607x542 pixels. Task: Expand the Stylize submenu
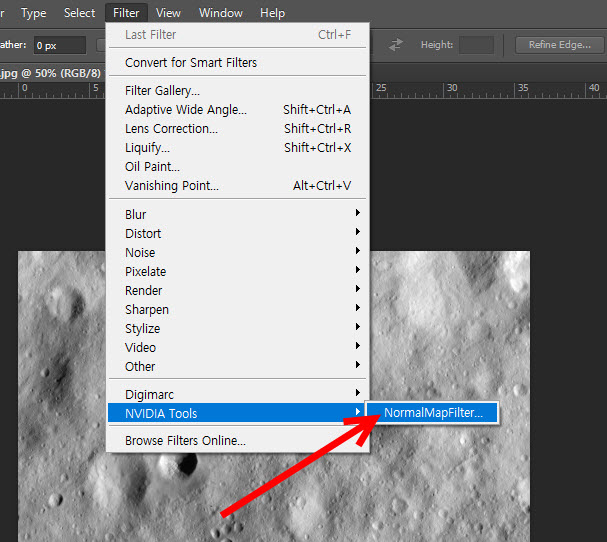pyautogui.click(x=237, y=328)
